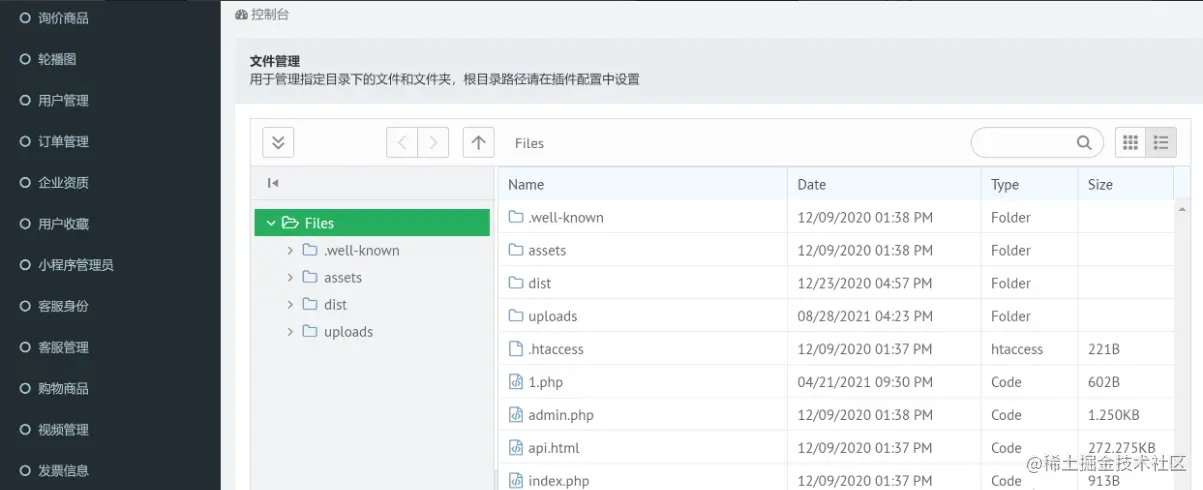Click the htaccess type cell

(1017, 349)
